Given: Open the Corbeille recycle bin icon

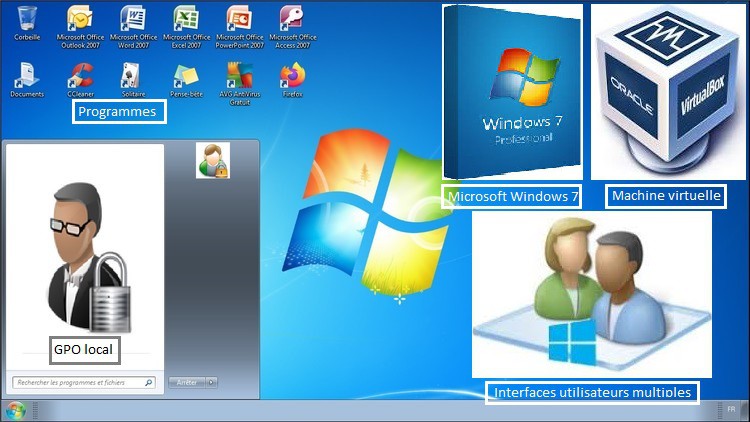Looking at the screenshot, I should point(27,23).
